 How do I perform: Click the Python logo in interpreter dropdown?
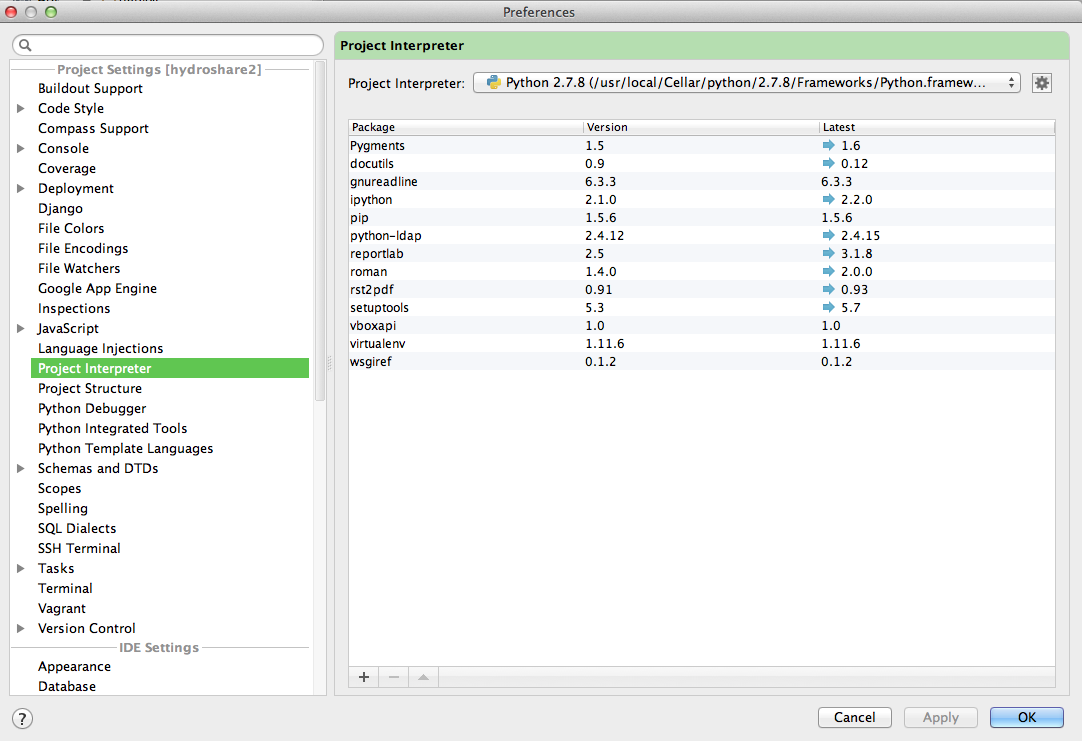(x=493, y=83)
